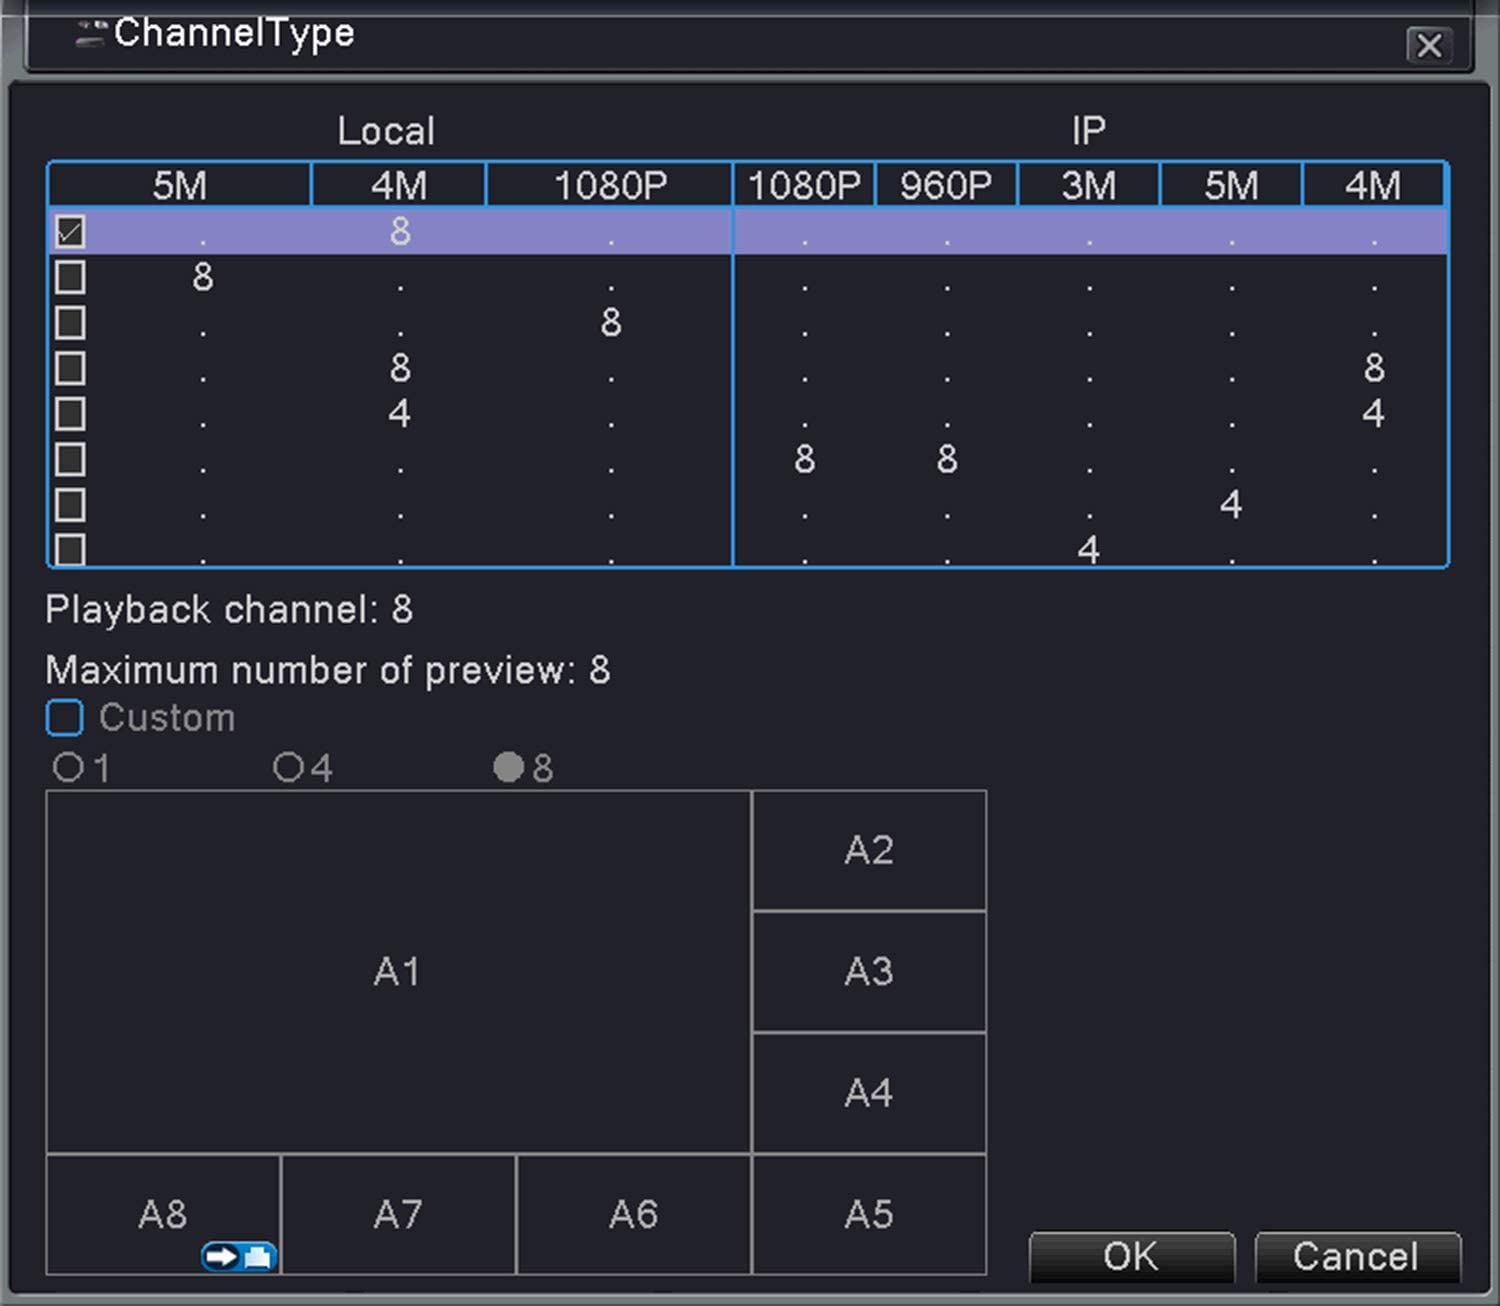This screenshot has width=1500, height=1306.
Task: Click the 4 in the IP 5M column
Action: 1231,504
